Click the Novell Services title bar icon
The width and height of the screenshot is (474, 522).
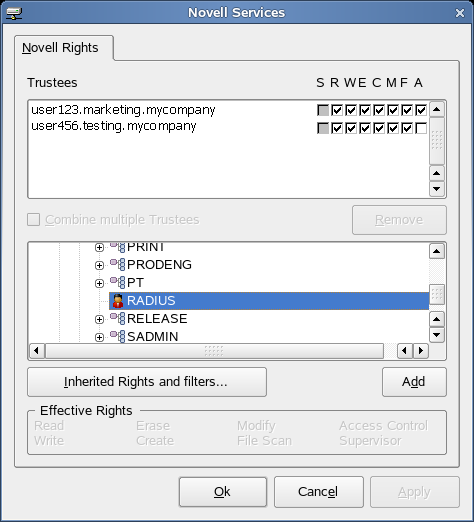point(14,13)
